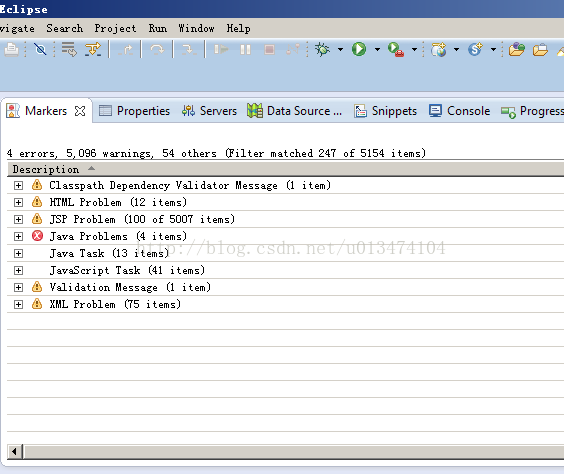Expand the HTML Problem (12 items) group
The width and height of the screenshot is (564, 474).
(x=18, y=202)
